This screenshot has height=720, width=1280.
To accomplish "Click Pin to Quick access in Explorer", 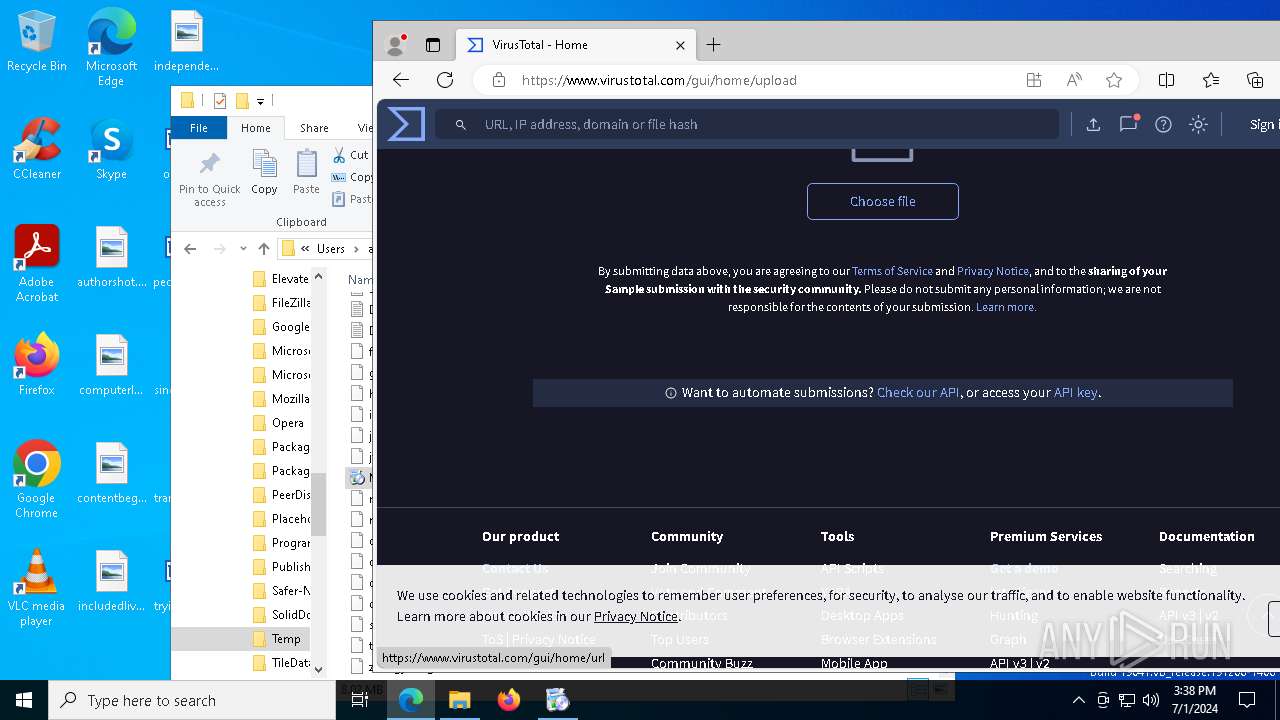I will tap(210, 180).
